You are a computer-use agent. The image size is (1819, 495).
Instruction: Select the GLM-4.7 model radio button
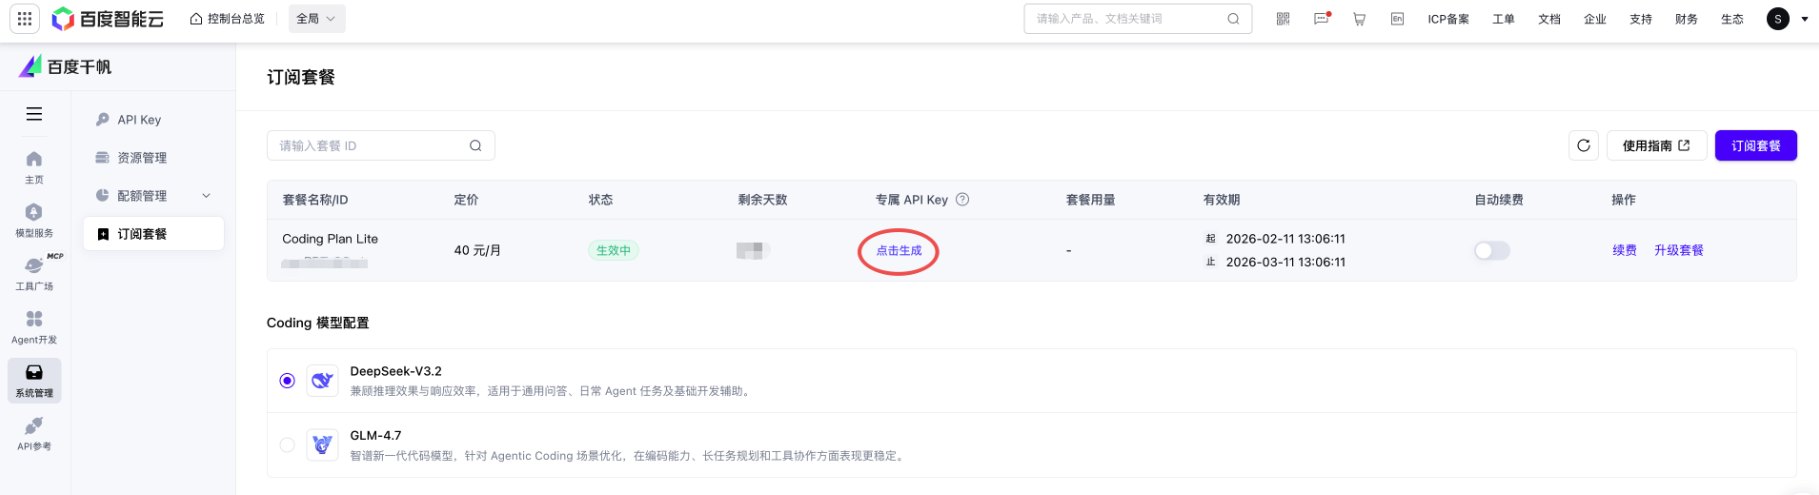(x=287, y=445)
